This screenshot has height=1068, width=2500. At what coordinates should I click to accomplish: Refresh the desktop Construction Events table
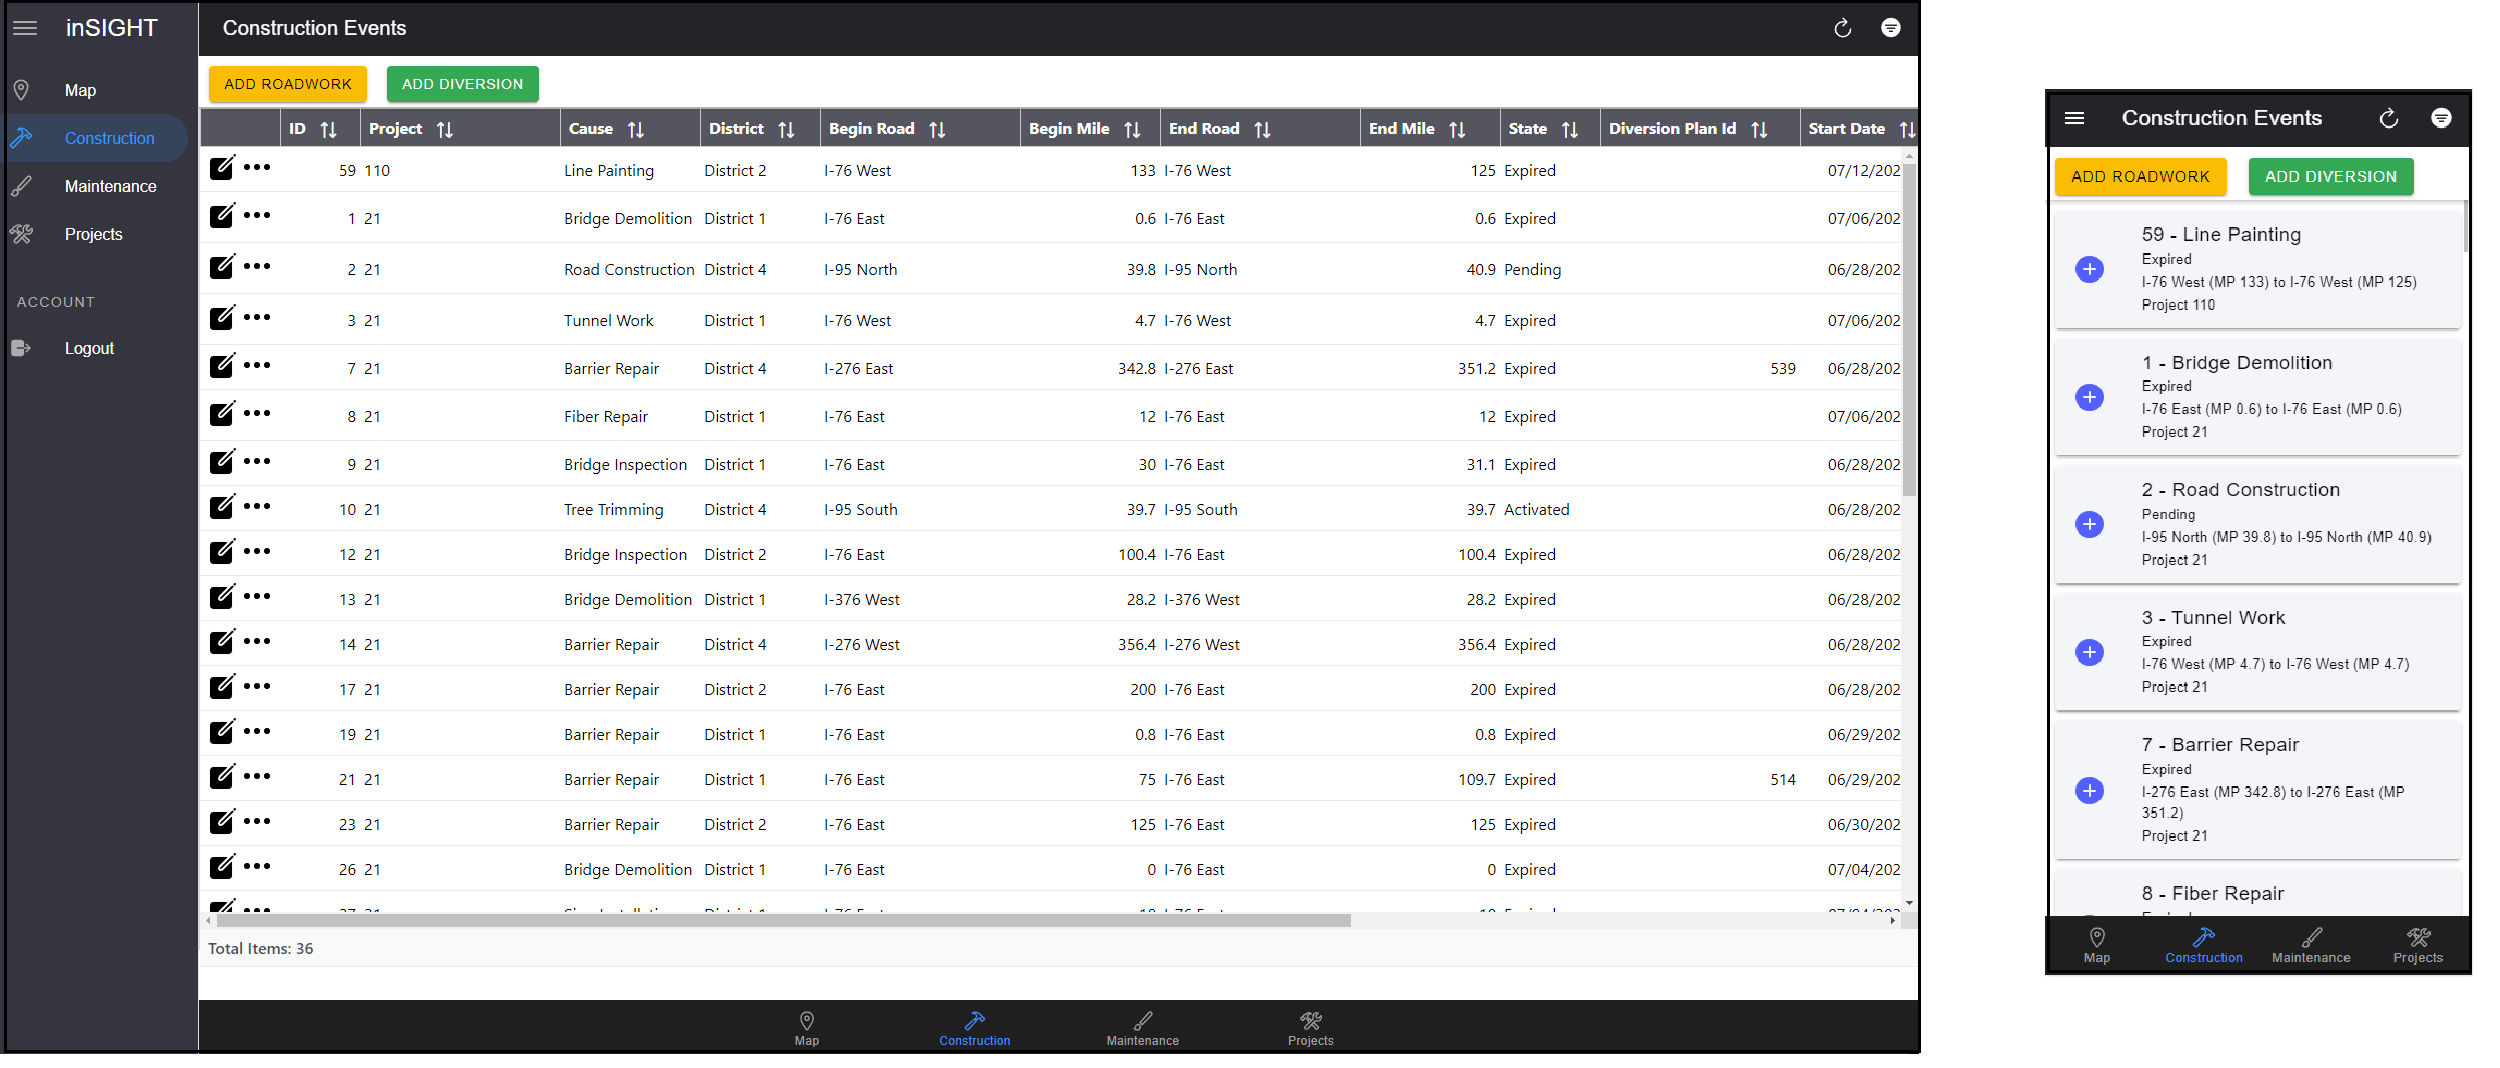pos(1842,28)
